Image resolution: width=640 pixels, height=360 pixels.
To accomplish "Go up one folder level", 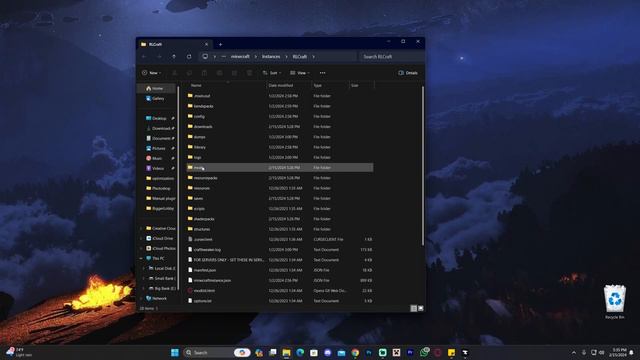I will (x=174, y=57).
